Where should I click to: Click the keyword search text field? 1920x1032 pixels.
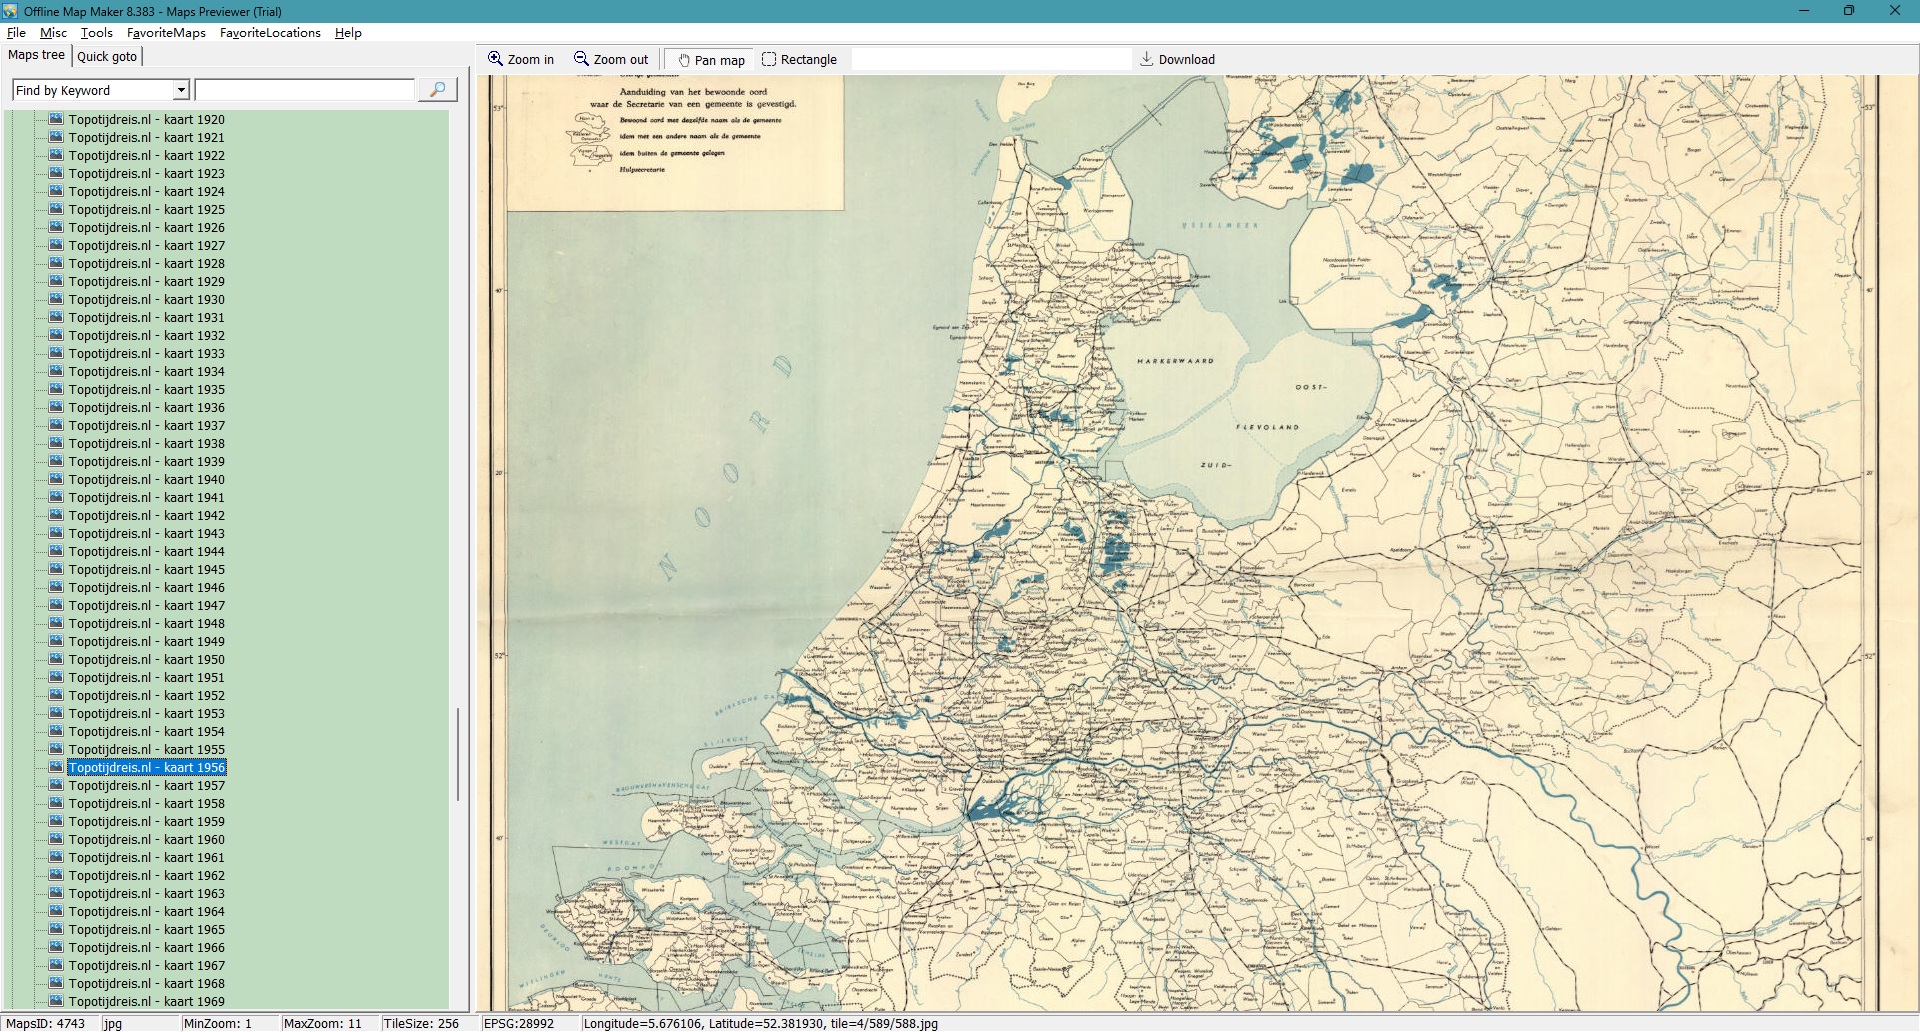coord(305,90)
